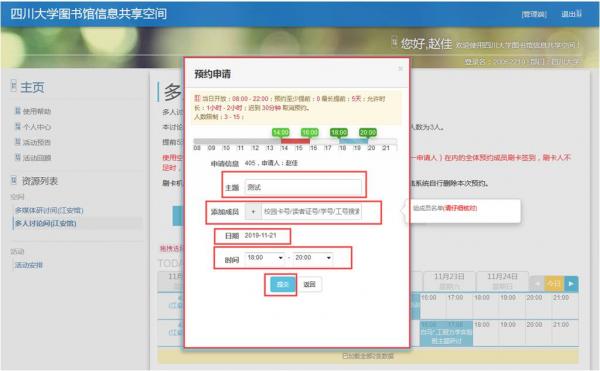Click the green 20:00 timeline handle
Screen dimensions: 600x371
[368, 132]
